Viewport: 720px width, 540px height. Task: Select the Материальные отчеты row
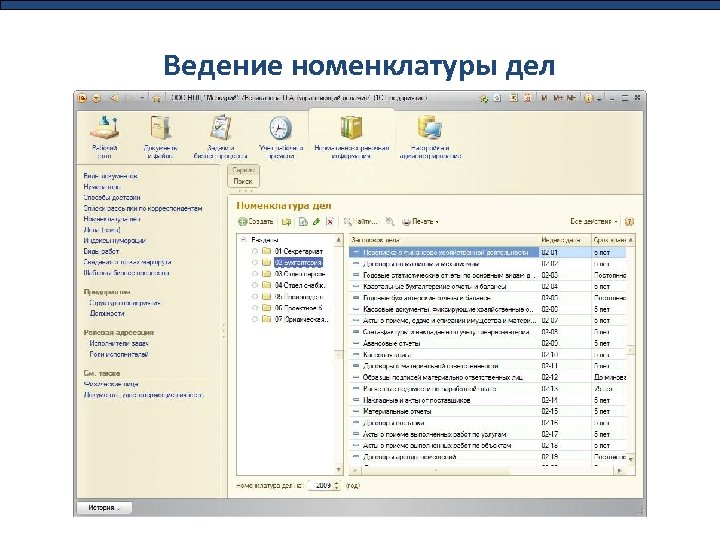(x=488, y=411)
